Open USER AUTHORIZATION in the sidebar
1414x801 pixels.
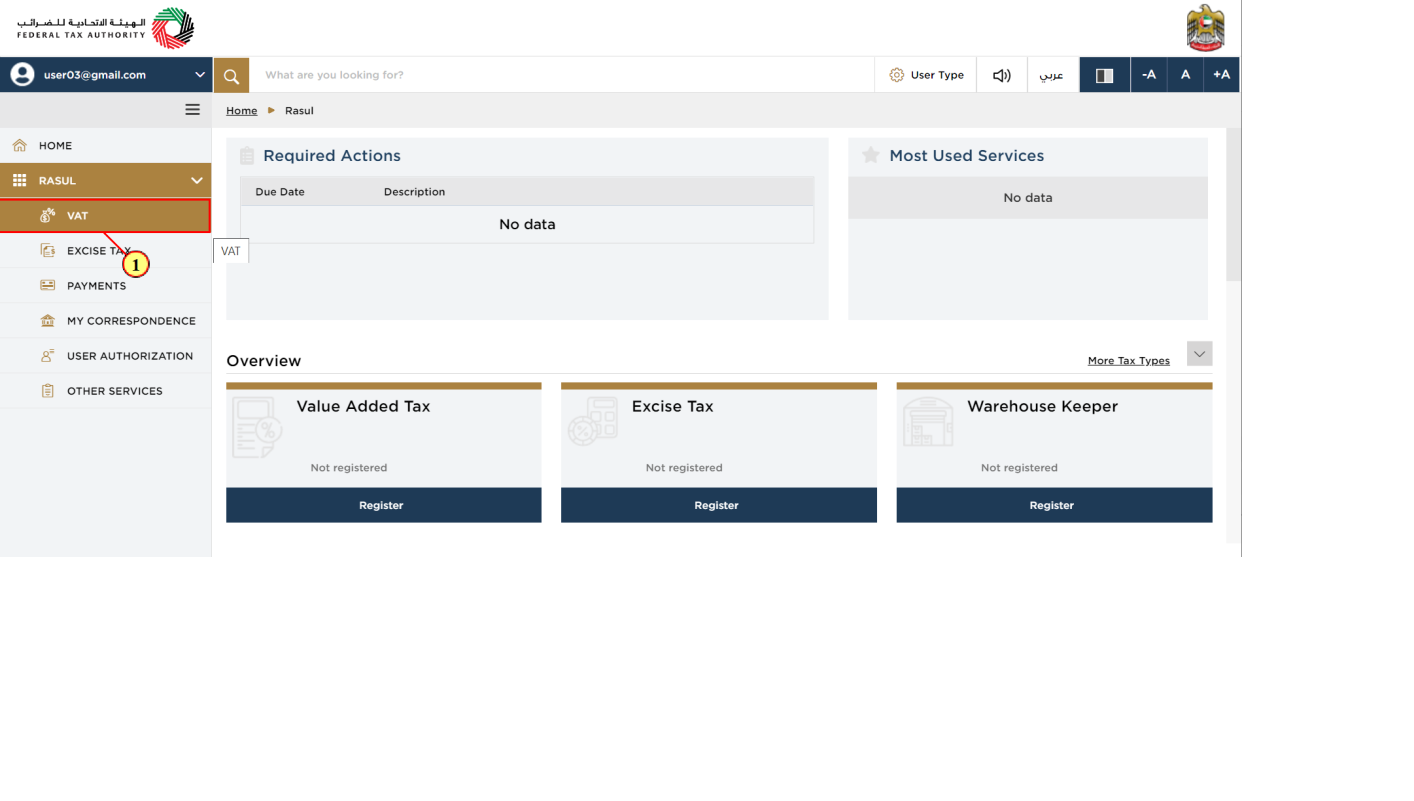(x=106, y=356)
